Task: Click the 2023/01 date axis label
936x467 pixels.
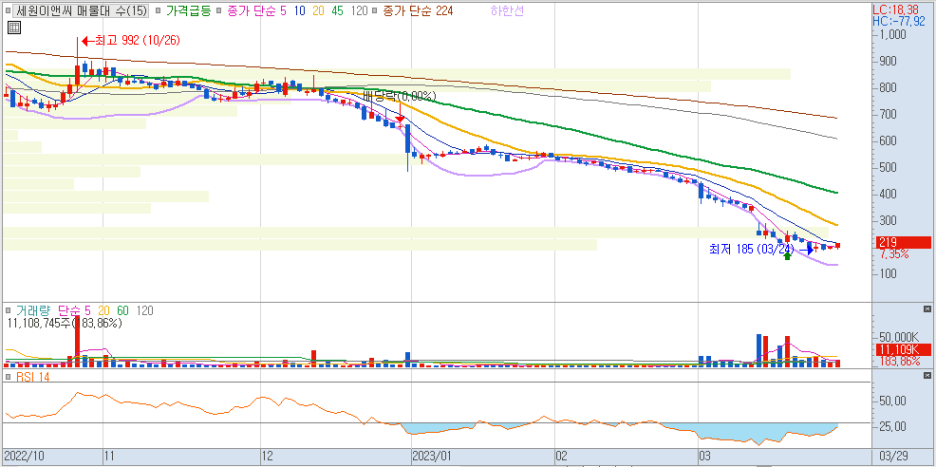Action: tap(434, 456)
